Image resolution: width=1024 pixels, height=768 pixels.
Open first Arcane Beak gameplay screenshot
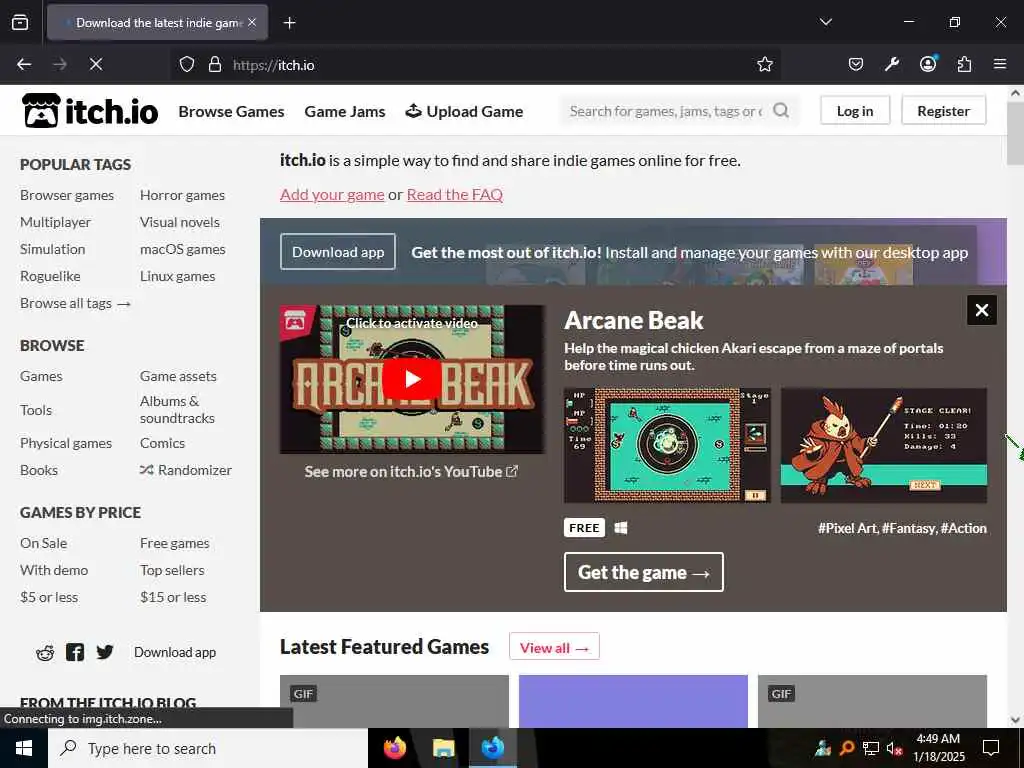click(x=667, y=445)
